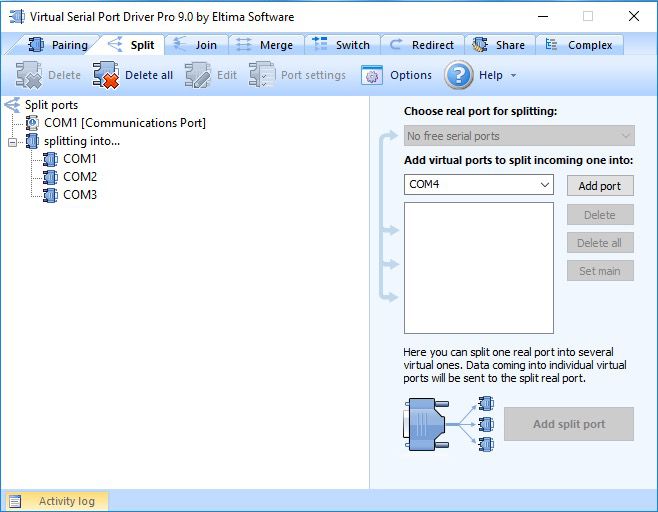
Task: Click the Redirect tab arrow icon
Action: tap(396, 44)
